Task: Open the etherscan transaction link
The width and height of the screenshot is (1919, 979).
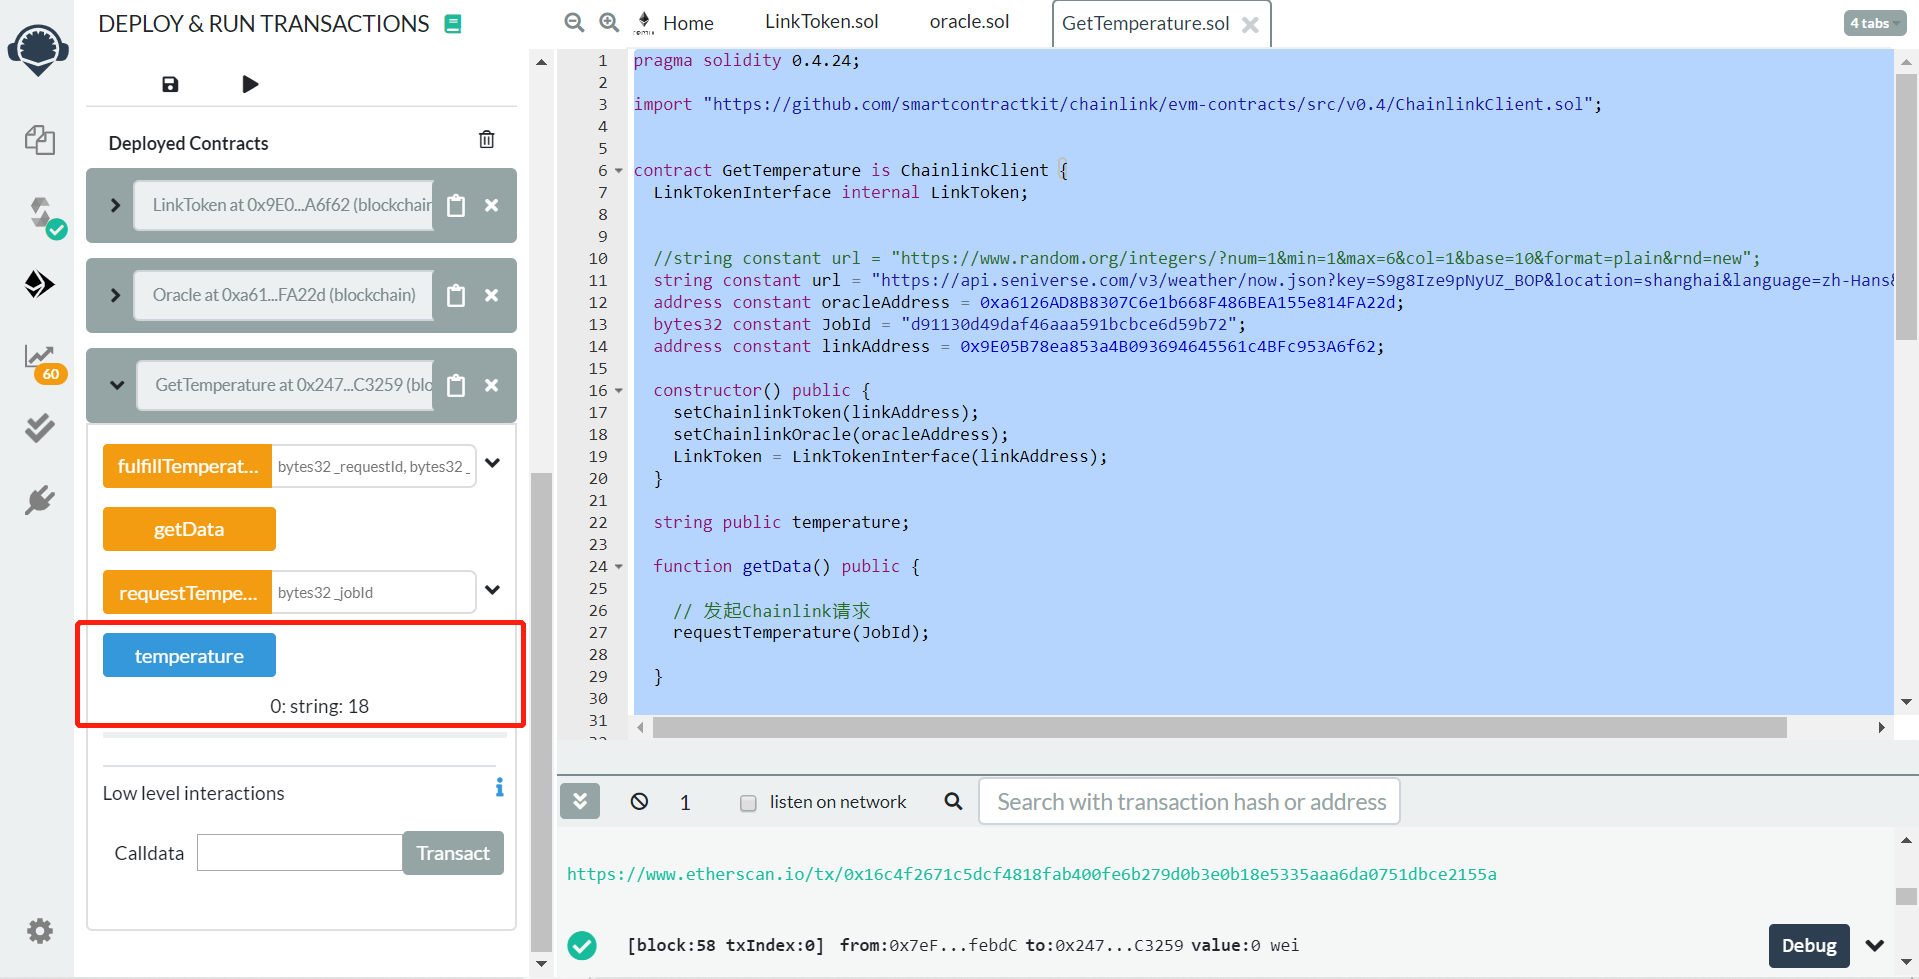Action: pos(1031,874)
